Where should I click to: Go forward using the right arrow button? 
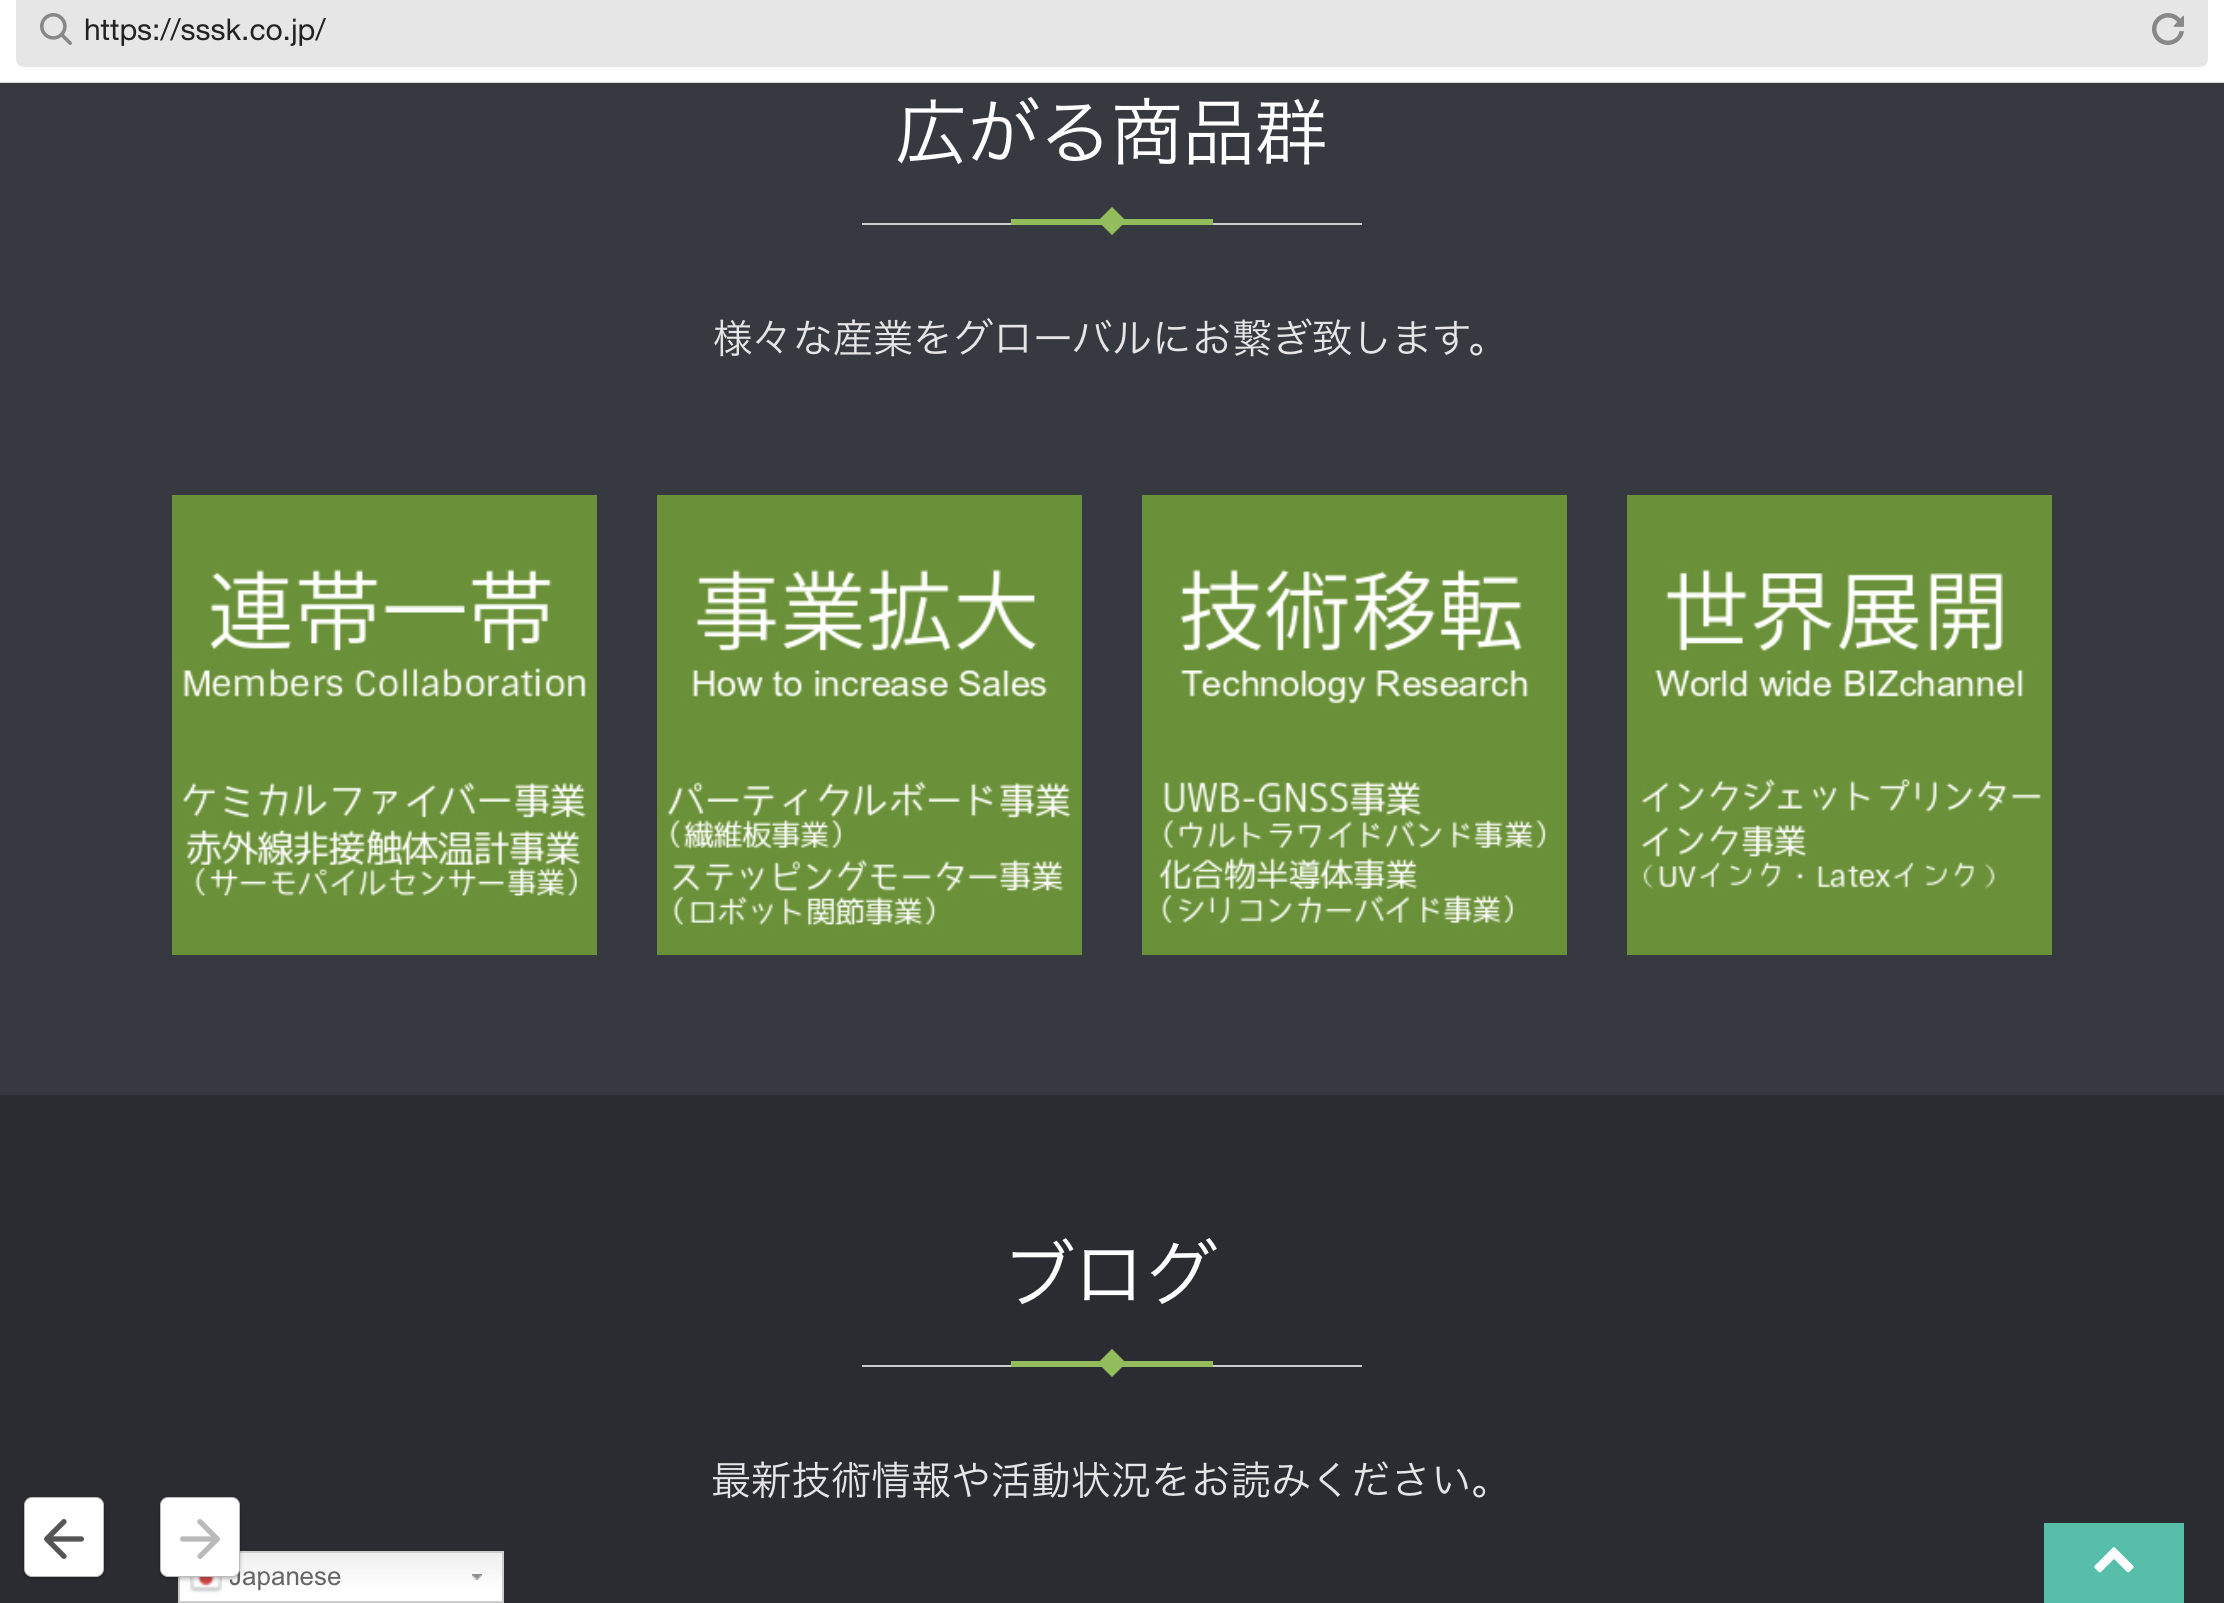200,1537
